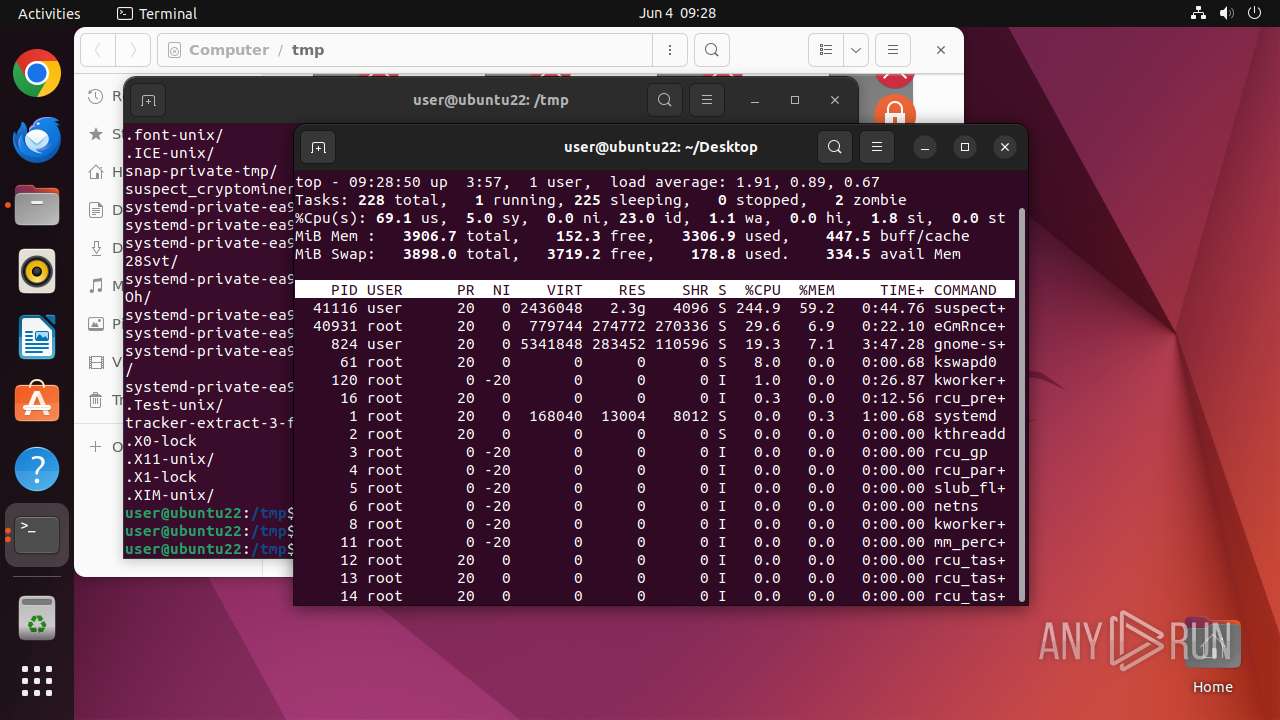1280x720 pixels.
Task: Select the eGmRnce+ process row in top
Action: (655, 326)
